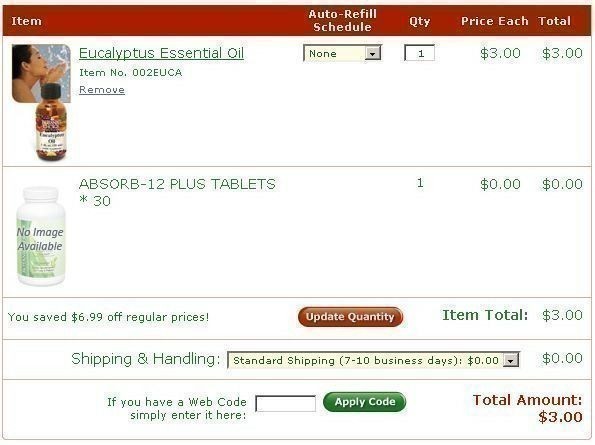Click the Eucalyptus Oil bottle product image
The width and height of the screenshot is (595, 445).
pyautogui.click(x=52, y=123)
